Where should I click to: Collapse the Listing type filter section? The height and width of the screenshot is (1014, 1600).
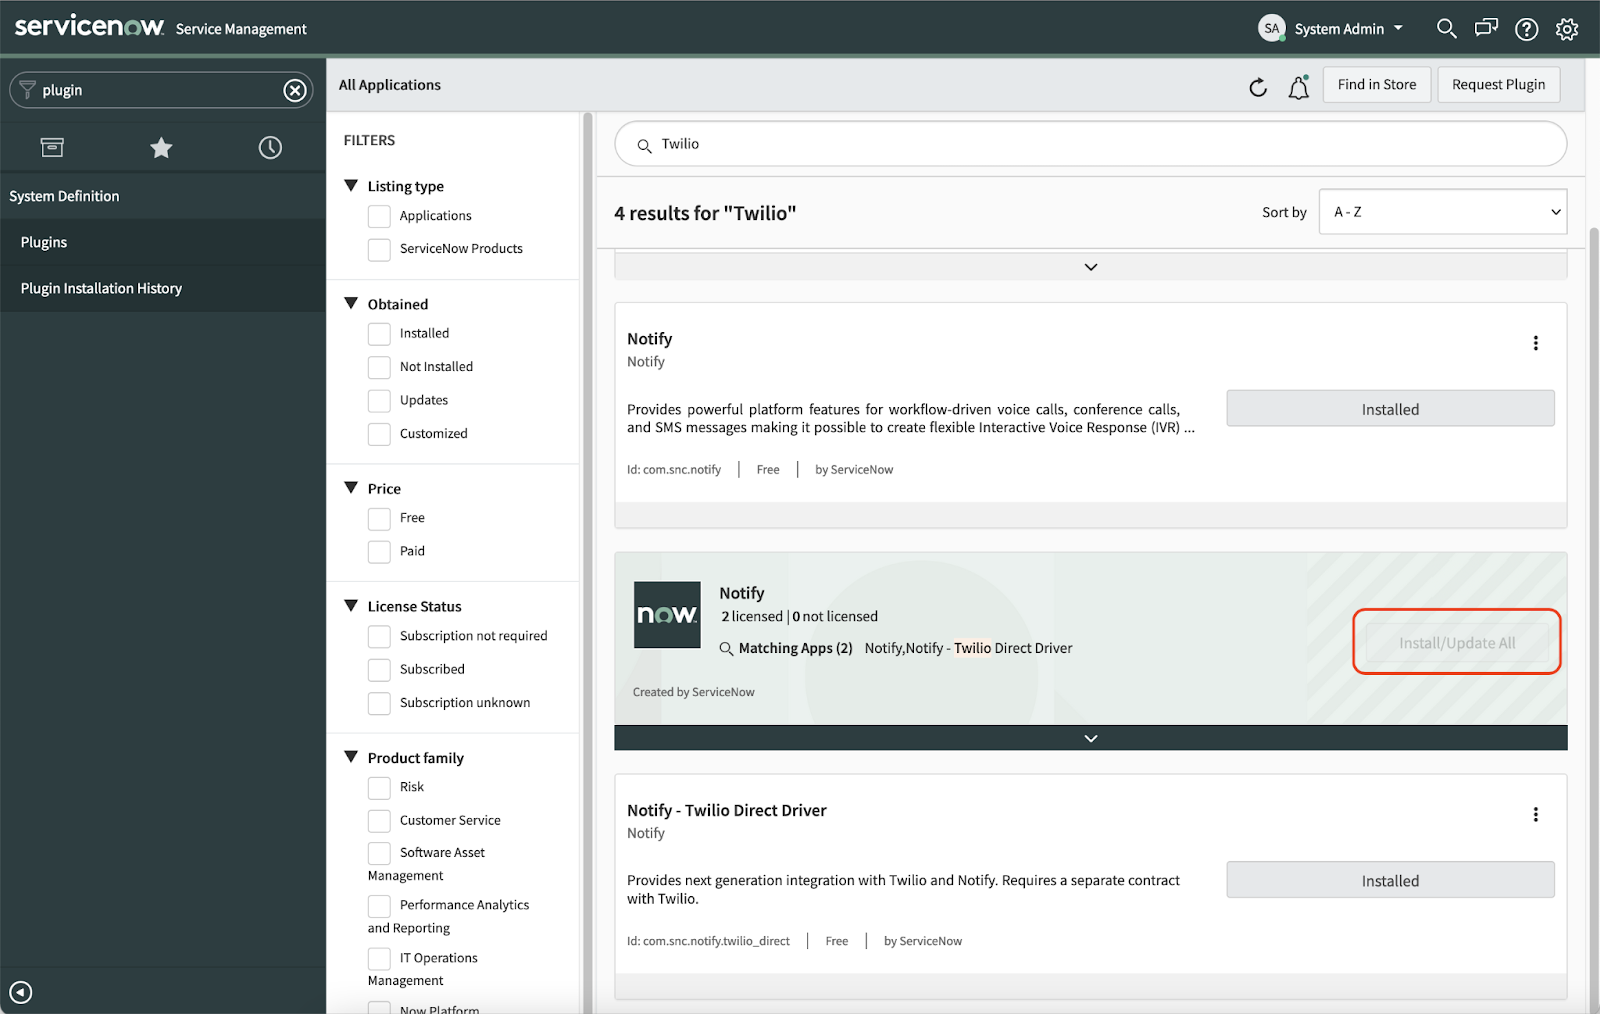[351, 185]
